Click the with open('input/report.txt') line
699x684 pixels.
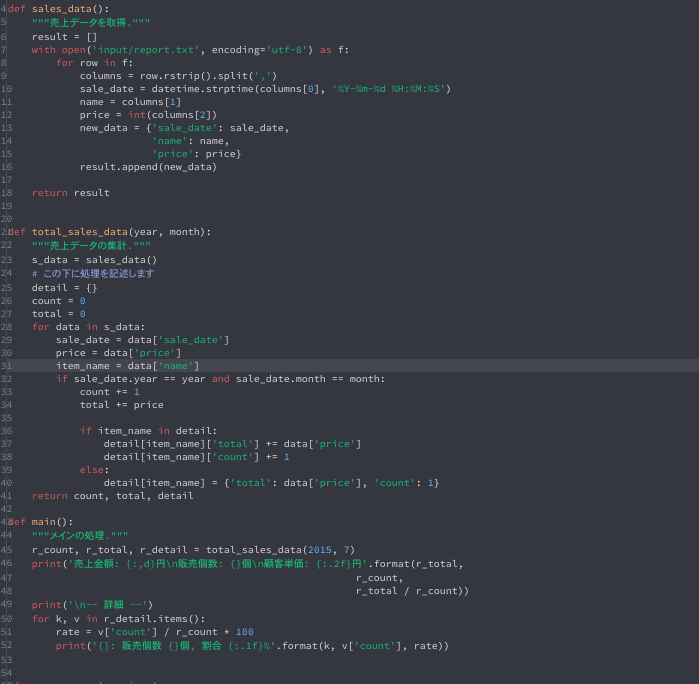[x=190, y=50]
